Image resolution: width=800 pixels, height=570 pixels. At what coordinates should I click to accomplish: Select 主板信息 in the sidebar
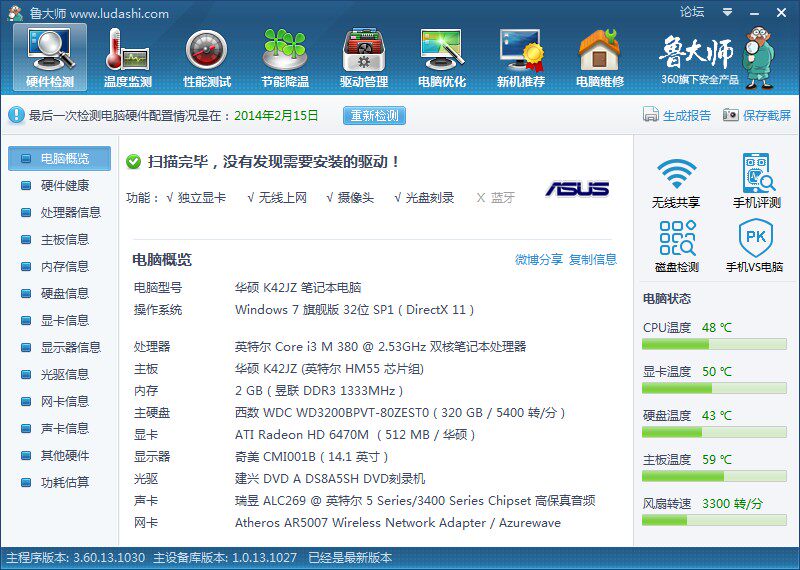[59, 239]
